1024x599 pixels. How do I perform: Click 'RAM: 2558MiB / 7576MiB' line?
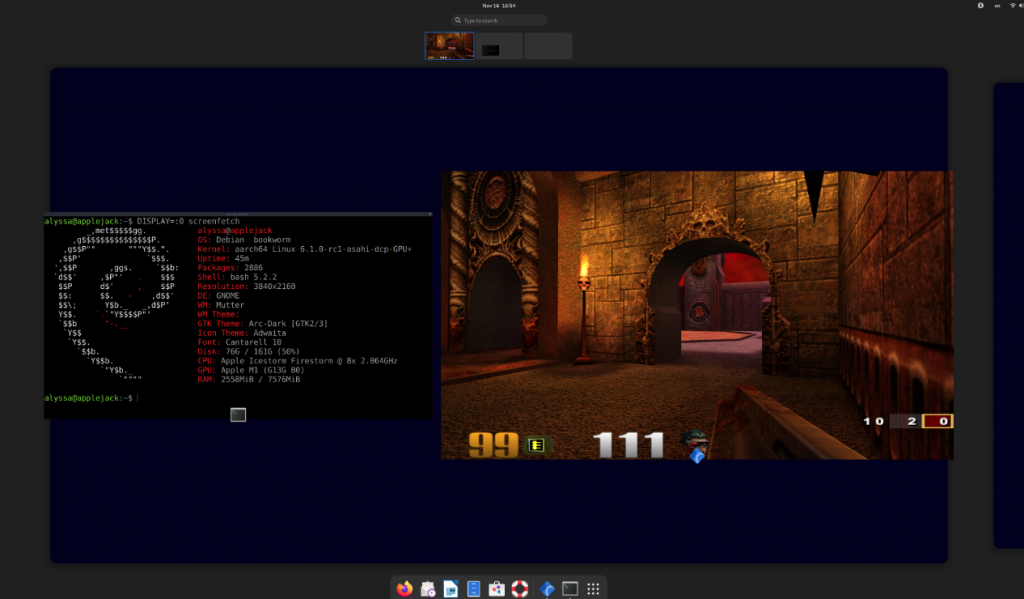[249, 379]
